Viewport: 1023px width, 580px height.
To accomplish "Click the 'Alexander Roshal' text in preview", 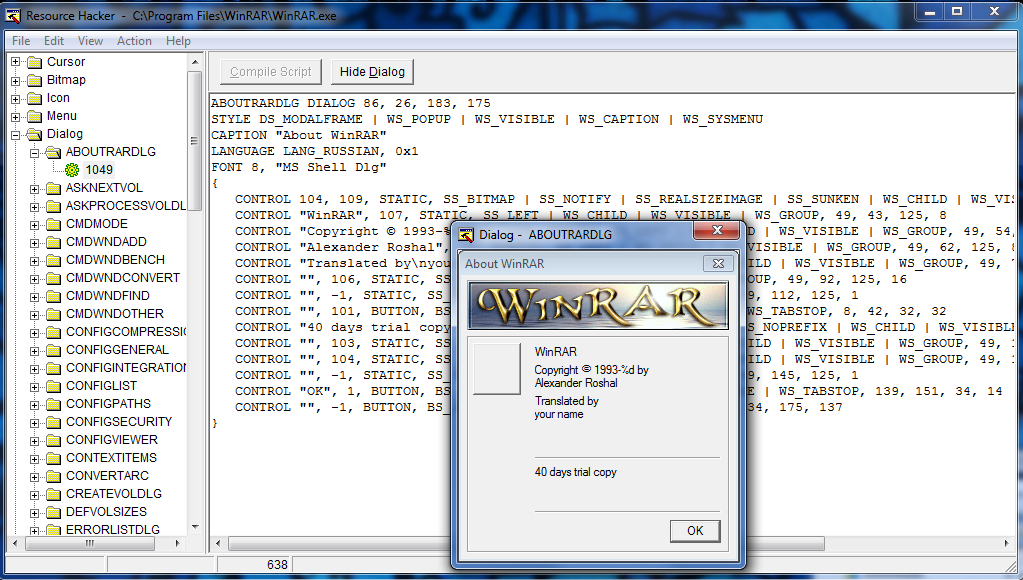I will [576, 383].
